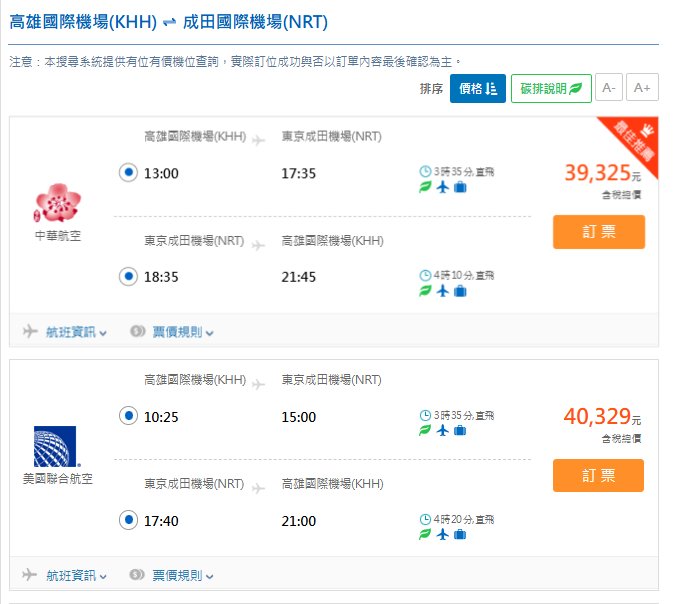Click the swap arrows icon in route title

(x=168, y=21)
